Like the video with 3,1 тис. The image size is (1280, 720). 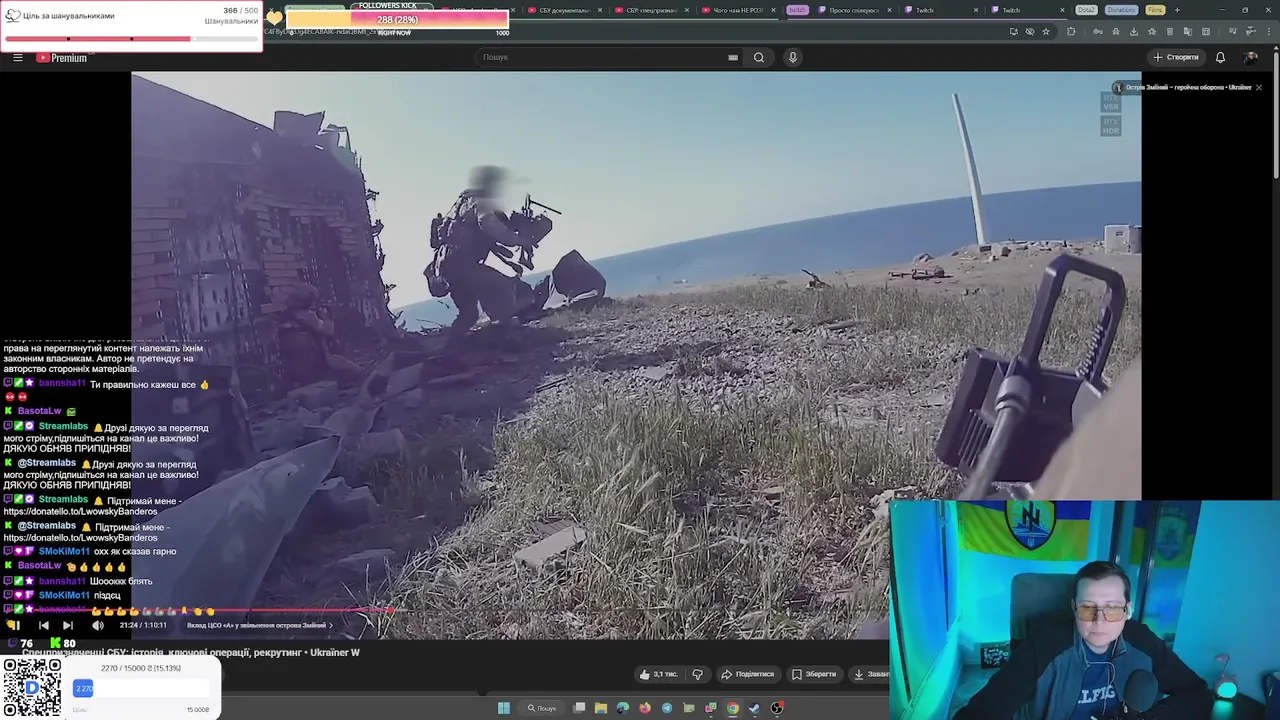[658, 674]
